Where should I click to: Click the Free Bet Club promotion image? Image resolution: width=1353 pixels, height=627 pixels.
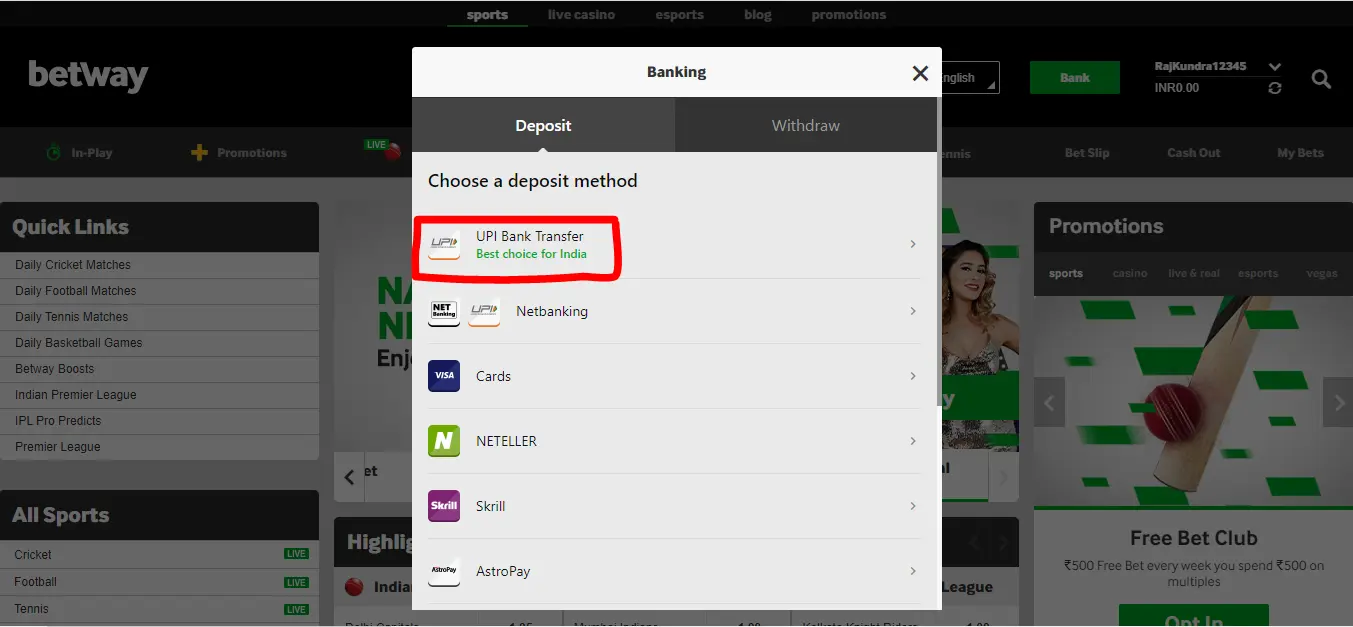[x=1193, y=402]
